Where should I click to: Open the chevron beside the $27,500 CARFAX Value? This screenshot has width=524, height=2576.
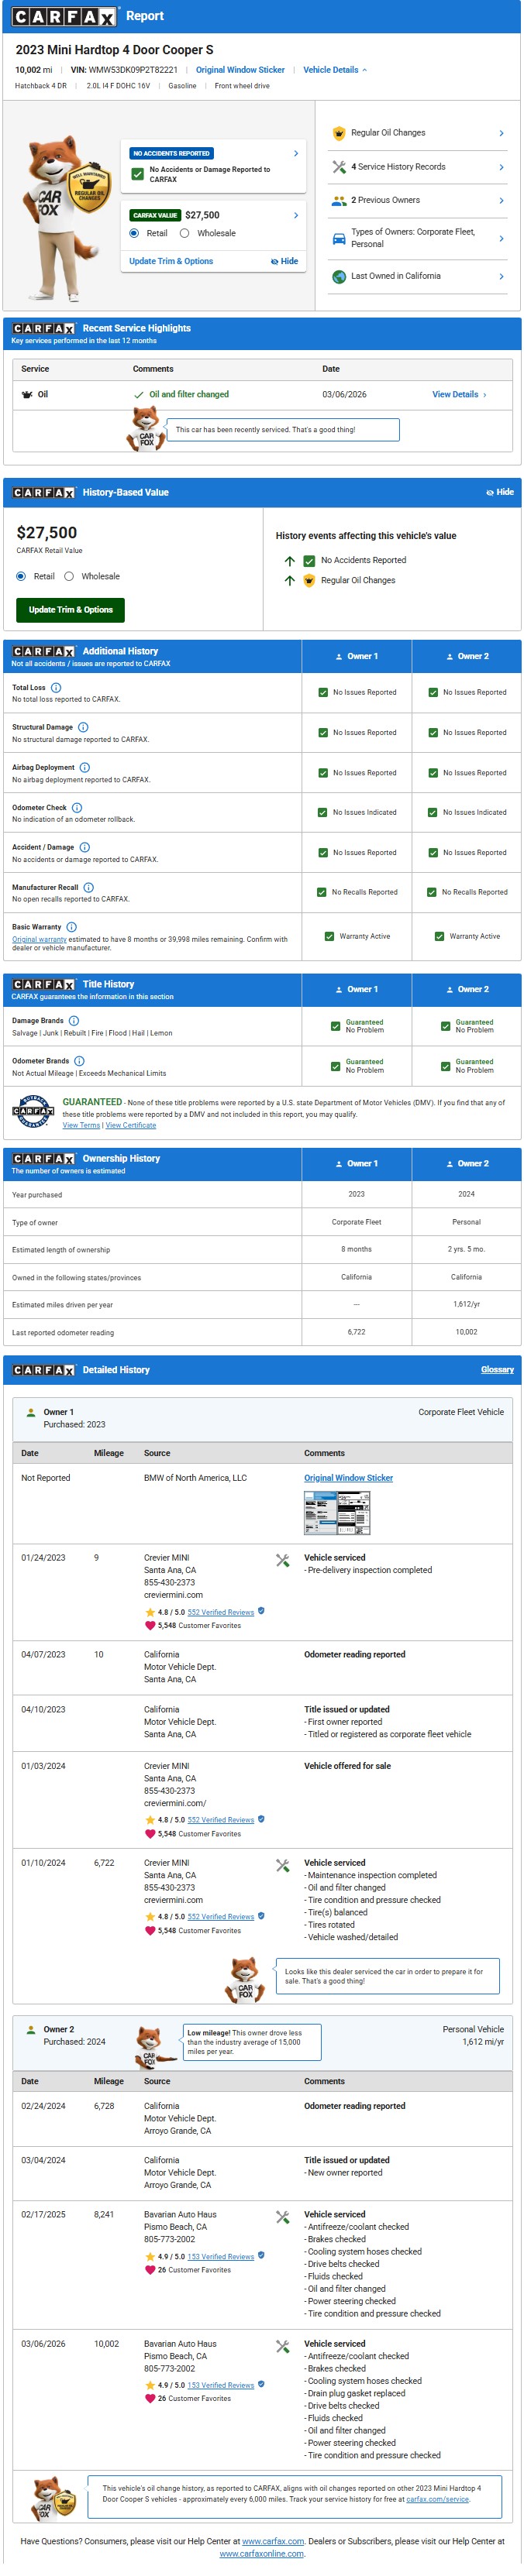(x=296, y=215)
